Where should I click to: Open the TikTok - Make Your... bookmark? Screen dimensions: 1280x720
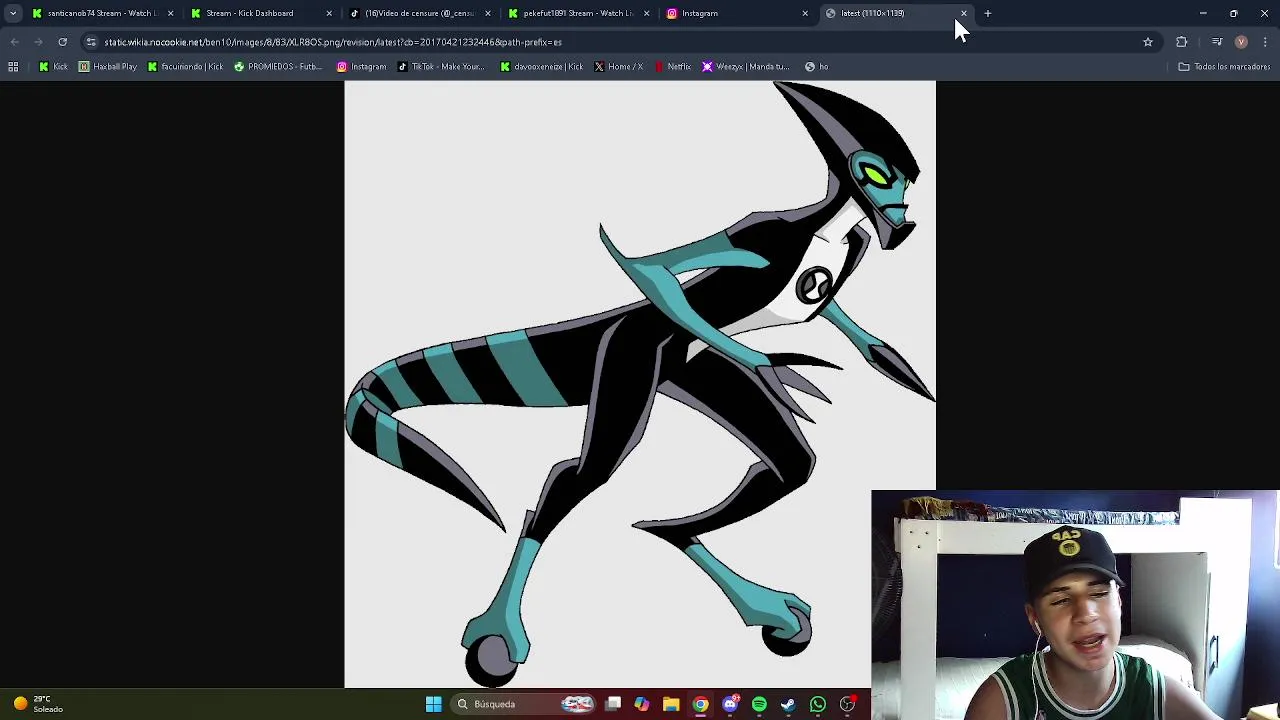(441, 67)
